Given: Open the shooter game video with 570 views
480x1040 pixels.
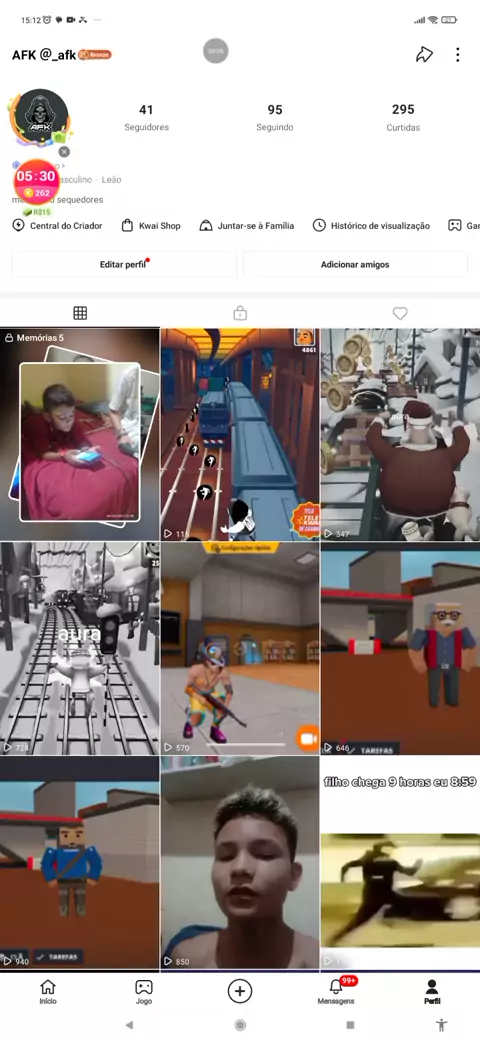Looking at the screenshot, I should point(240,649).
